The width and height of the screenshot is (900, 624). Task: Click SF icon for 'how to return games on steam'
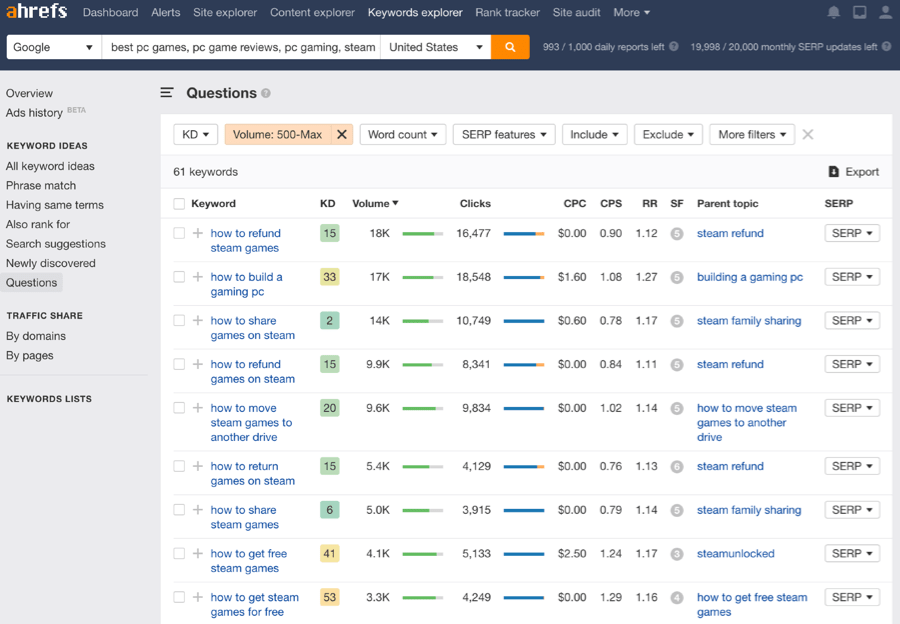click(677, 467)
